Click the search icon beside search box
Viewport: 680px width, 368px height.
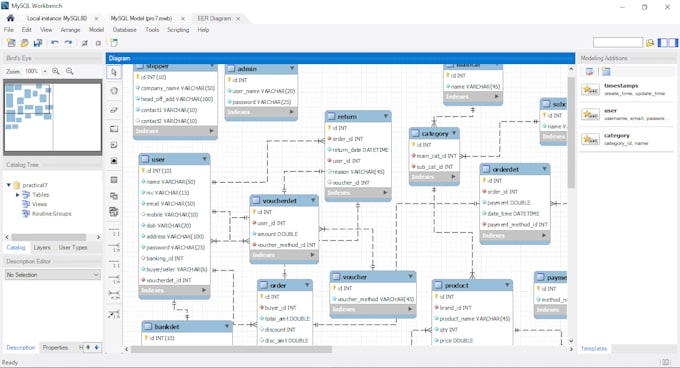[x=650, y=42]
